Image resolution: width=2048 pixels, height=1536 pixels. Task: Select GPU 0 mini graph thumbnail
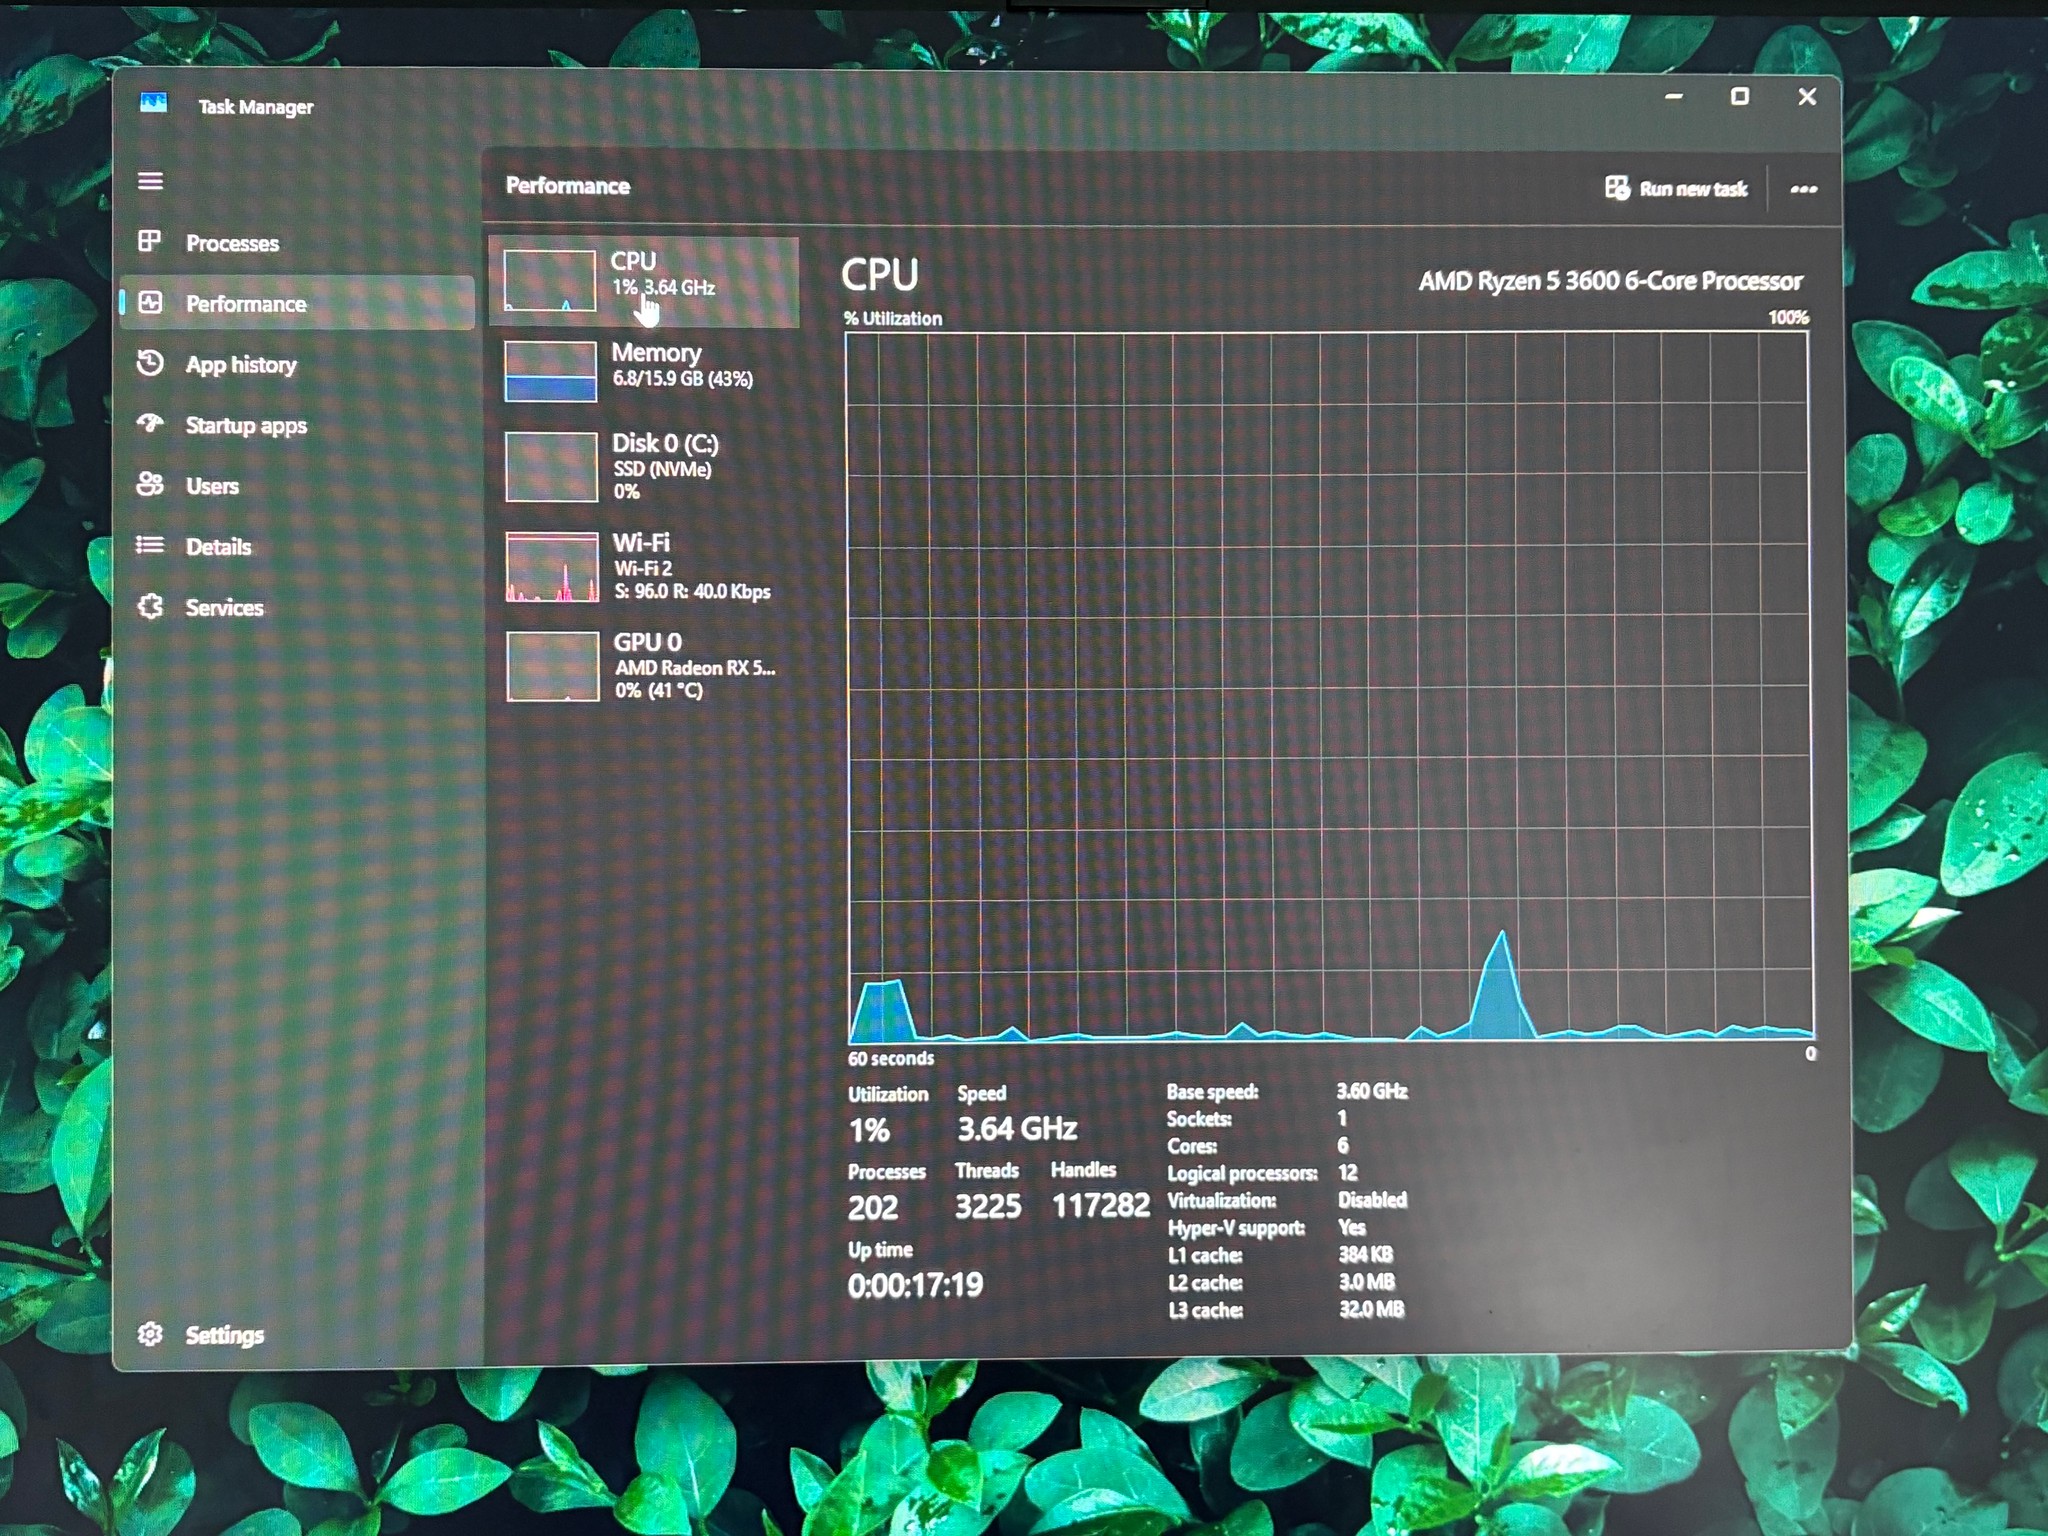pyautogui.click(x=552, y=666)
